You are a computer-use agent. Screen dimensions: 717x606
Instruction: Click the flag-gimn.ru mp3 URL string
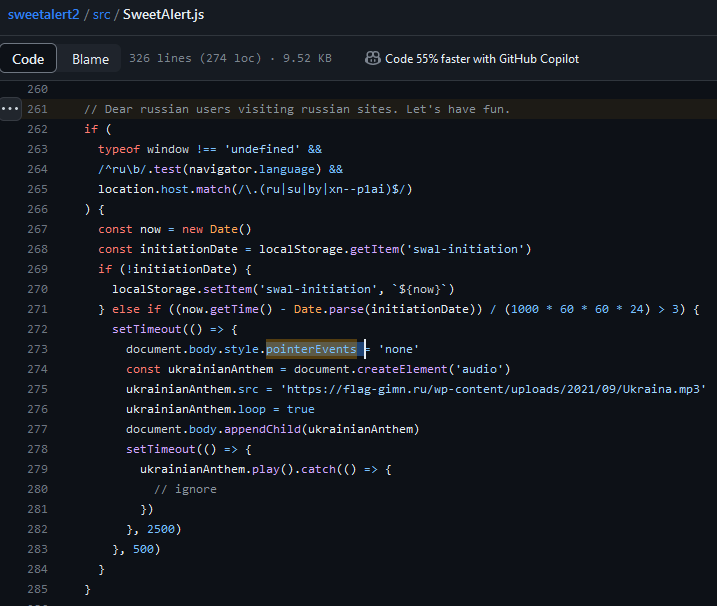click(493, 389)
